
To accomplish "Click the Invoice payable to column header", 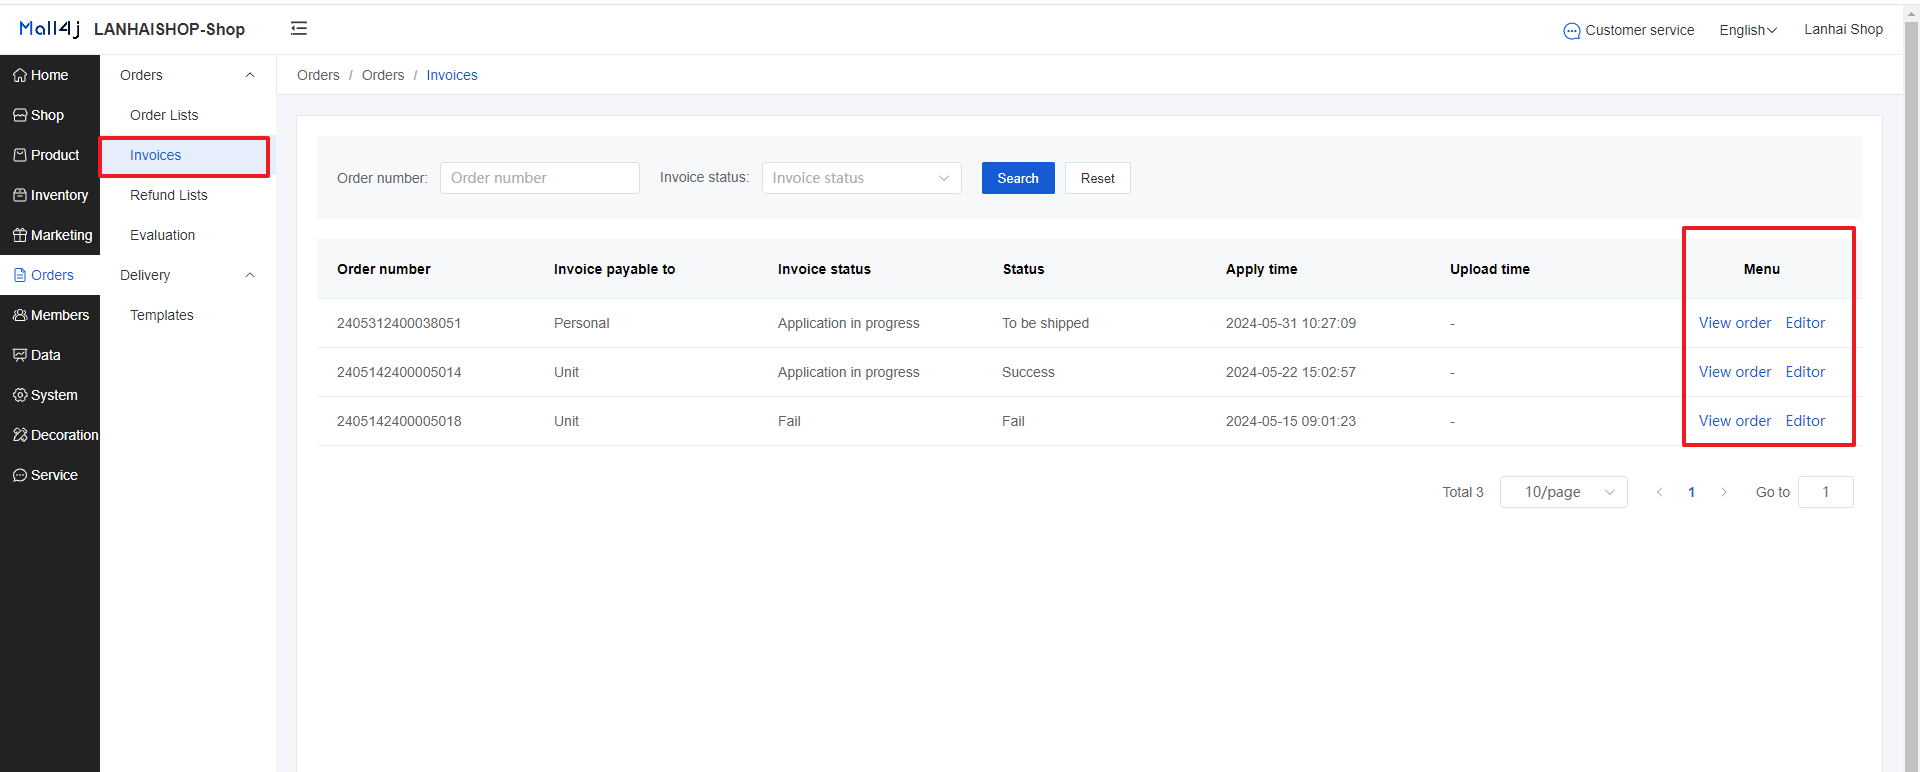I will (615, 269).
